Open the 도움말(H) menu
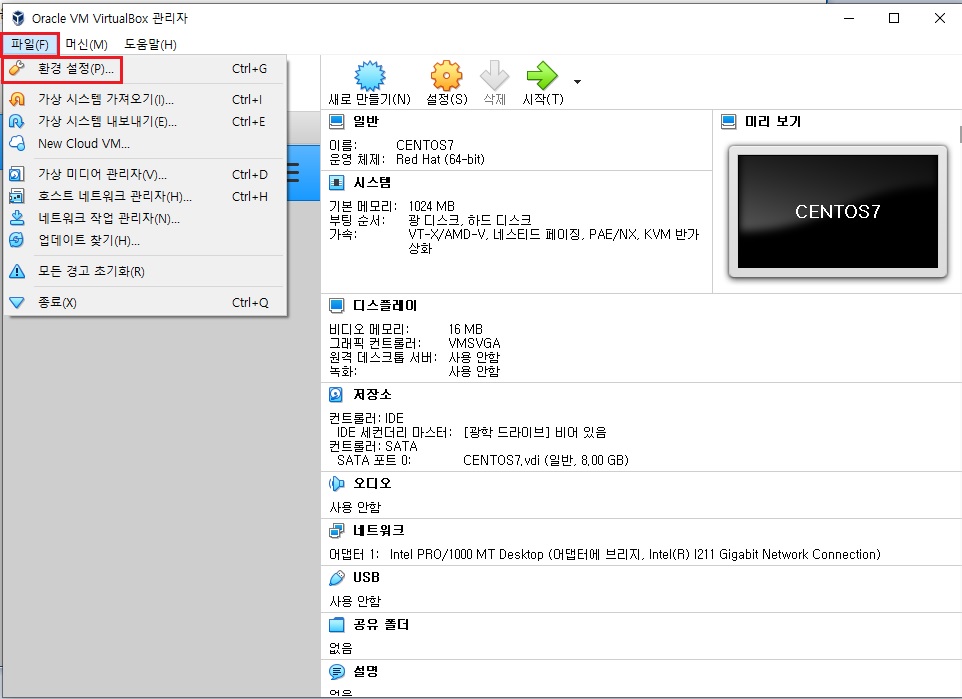The image size is (962, 699). pyautogui.click(x=150, y=44)
